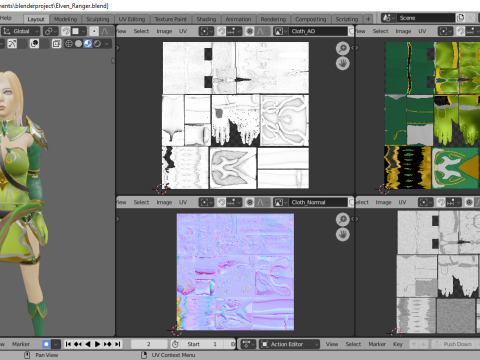Open the transform pivot point dropdown

click(51, 31)
